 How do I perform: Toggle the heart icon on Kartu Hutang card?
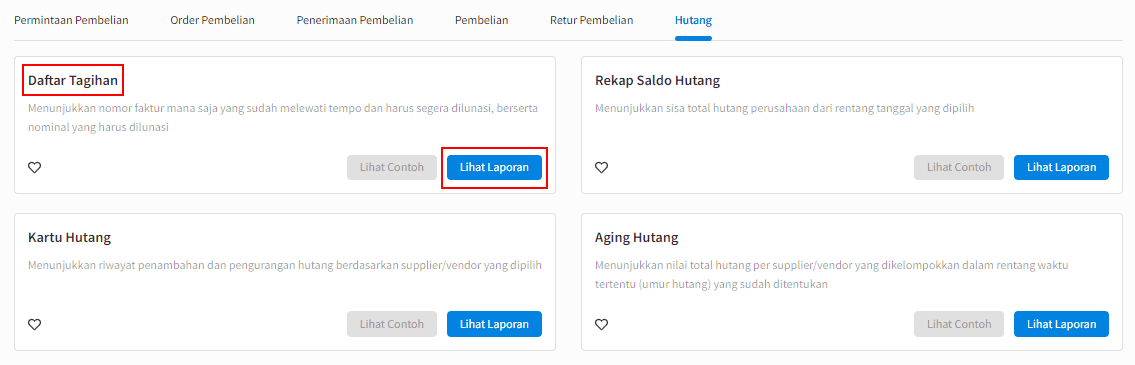click(35, 324)
